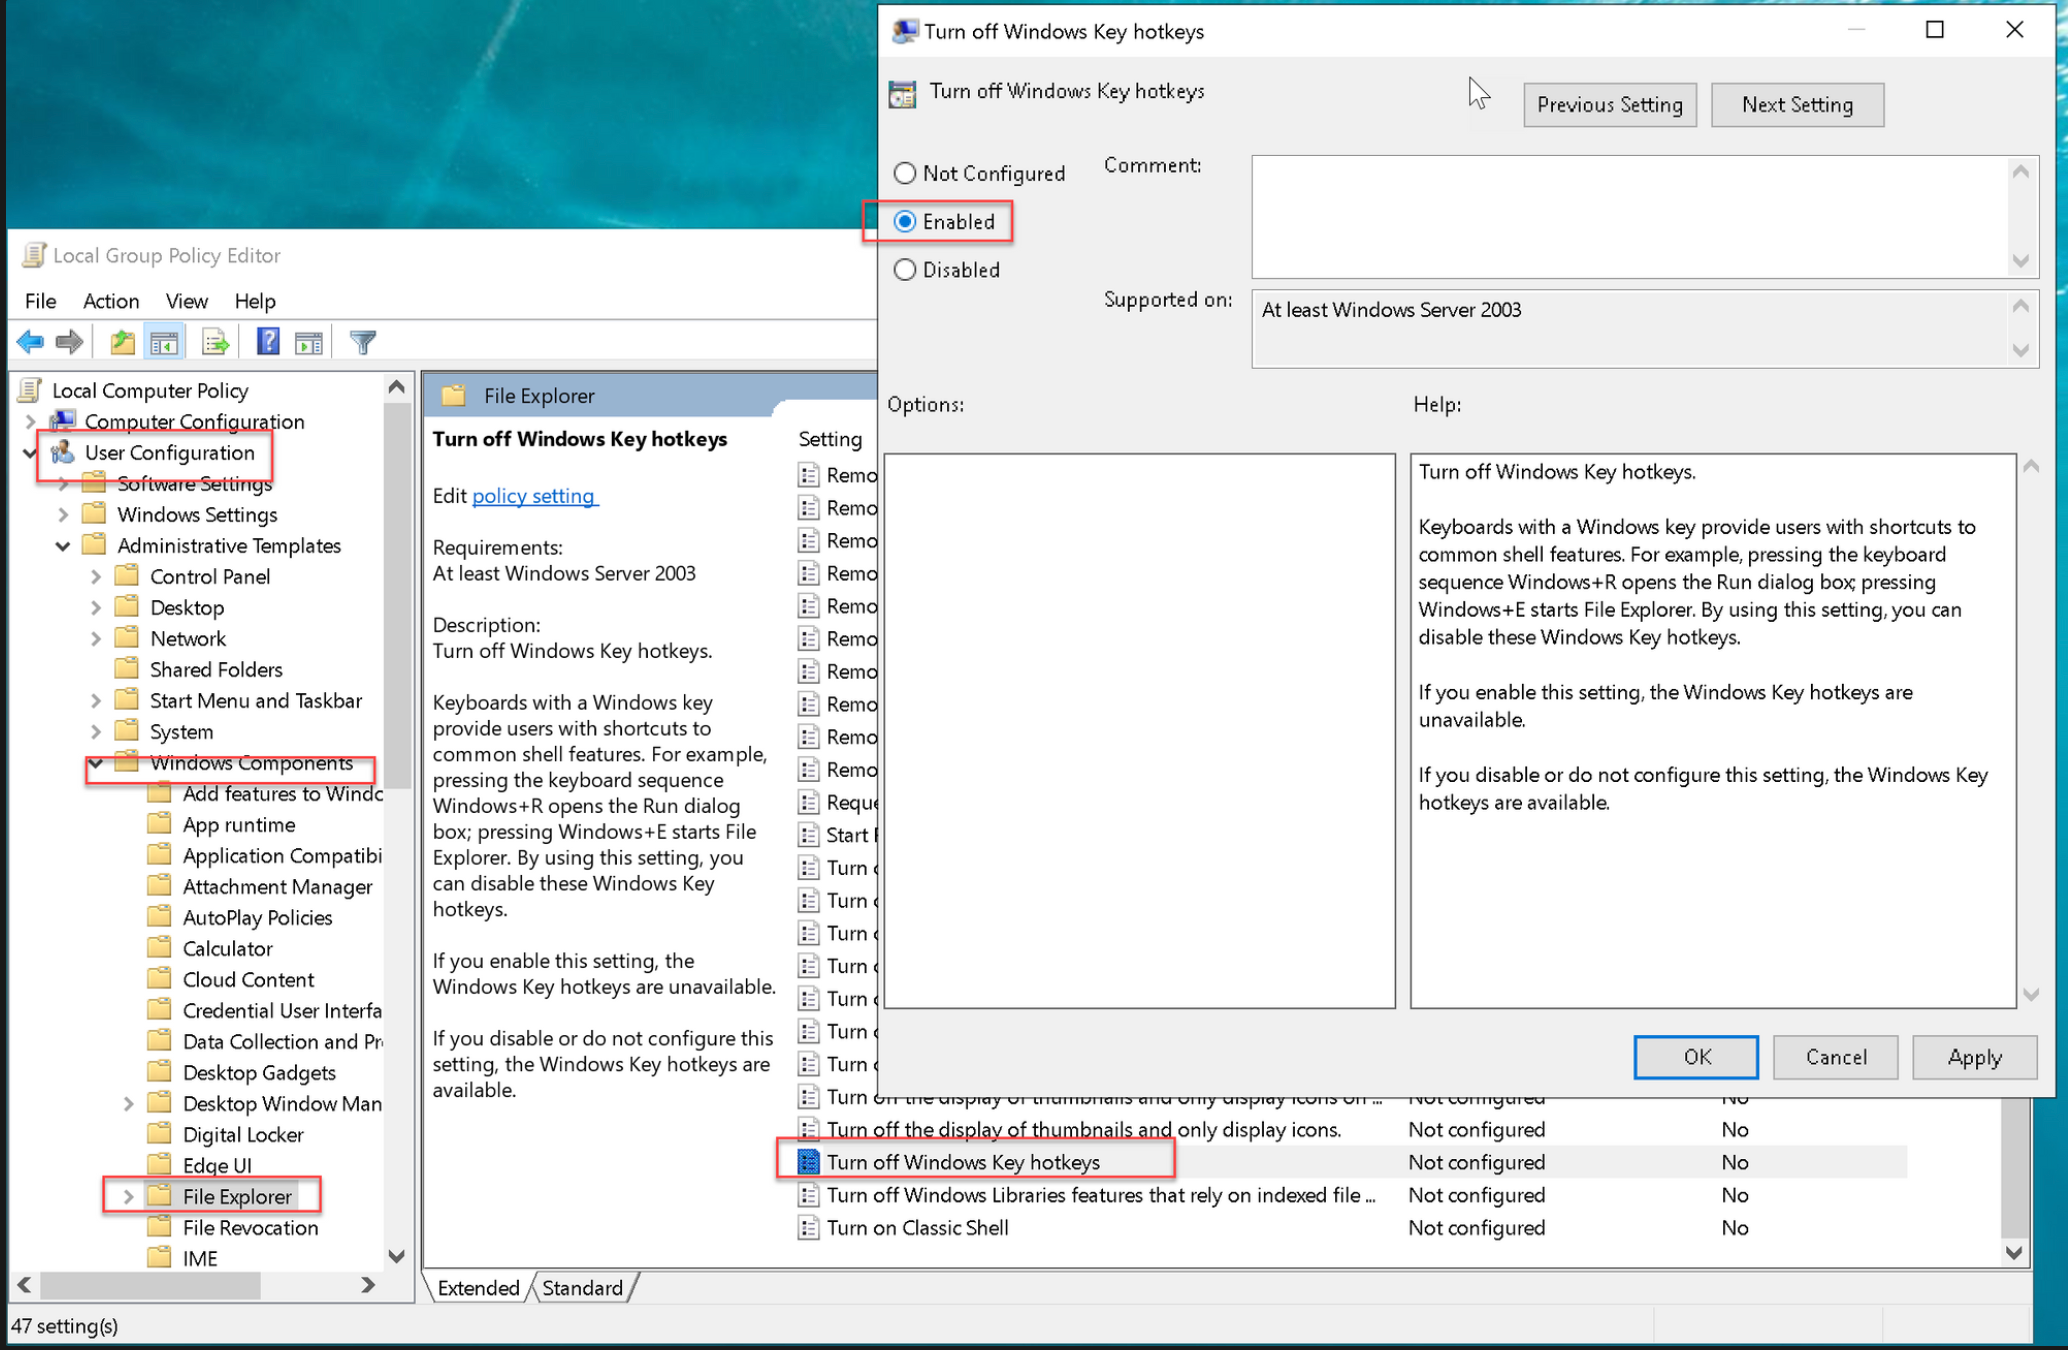Toggle the Show/Hide Console Tree icon
The width and height of the screenshot is (2068, 1350).
pos(165,343)
